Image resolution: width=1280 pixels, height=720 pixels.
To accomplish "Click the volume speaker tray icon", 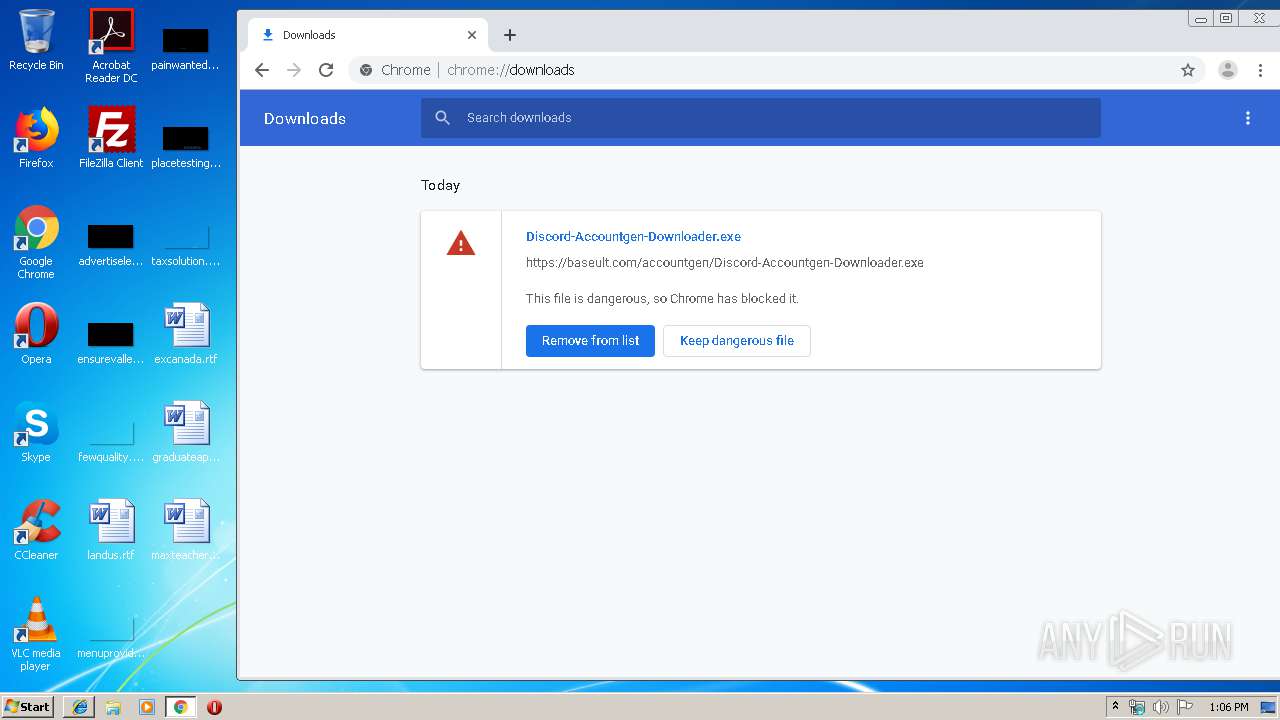I will pos(1161,707).
